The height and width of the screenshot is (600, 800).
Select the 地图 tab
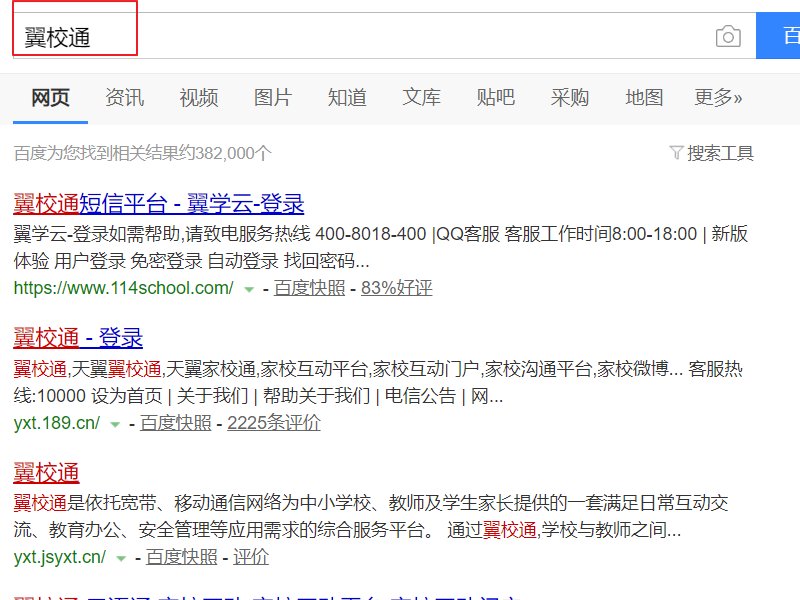[643, 97]
